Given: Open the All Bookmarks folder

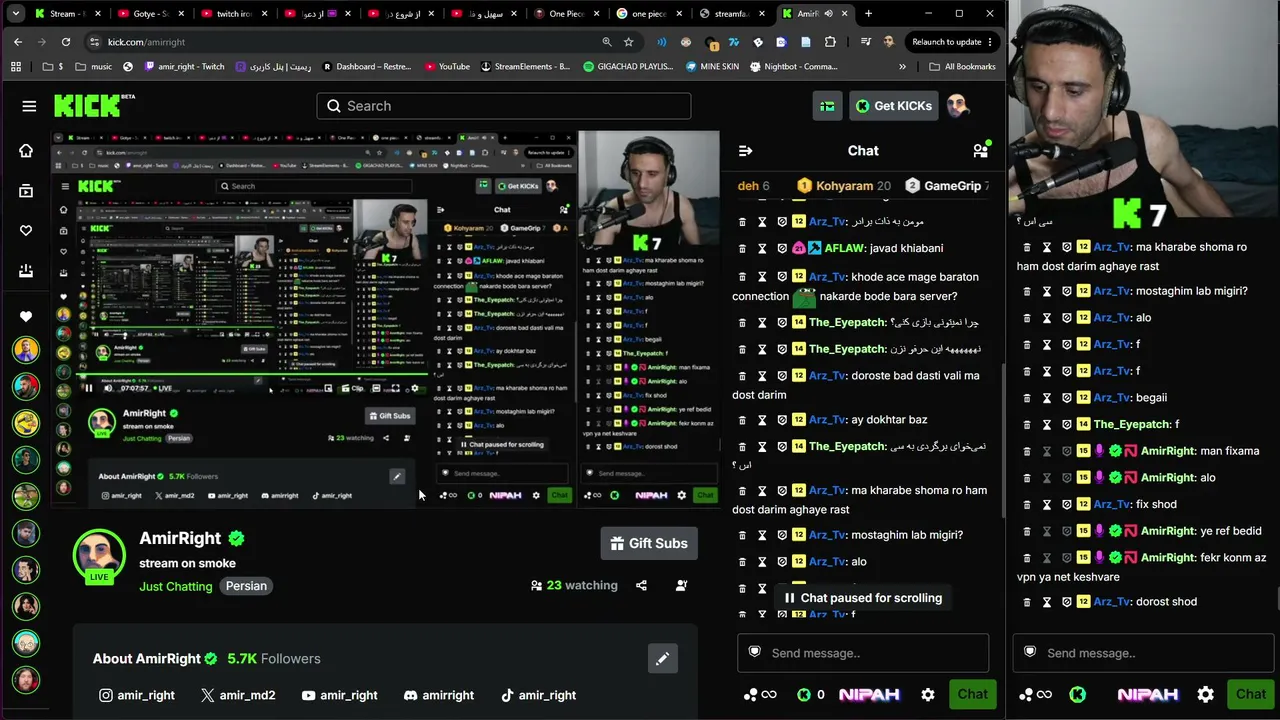Looking at the screenshot, I should coord(961,67).
